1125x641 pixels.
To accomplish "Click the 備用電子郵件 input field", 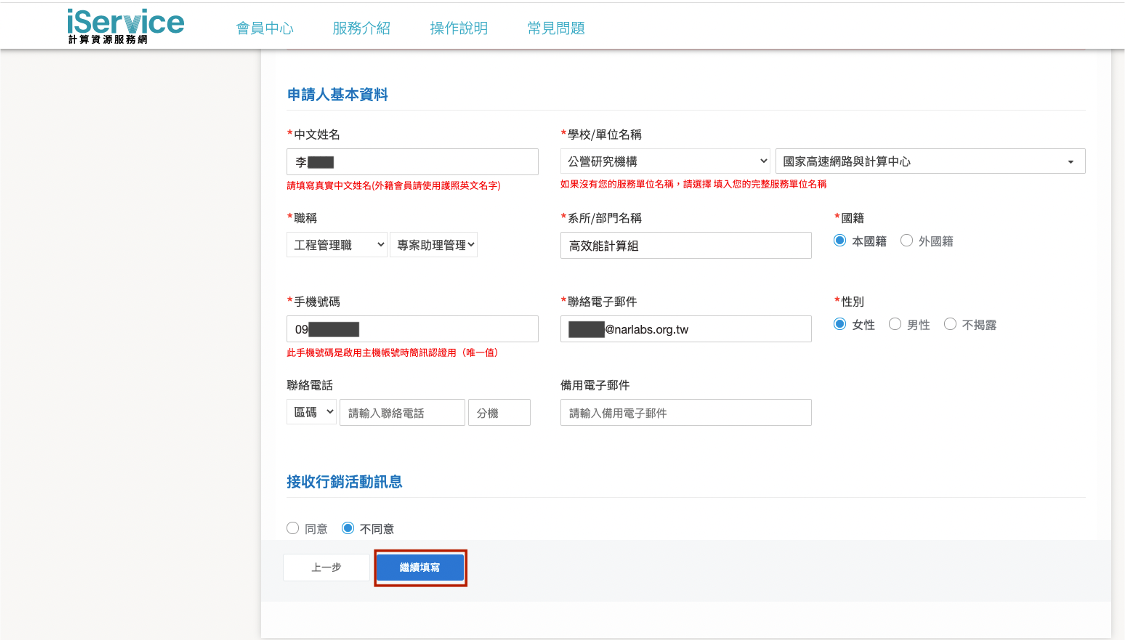I will 685,413.
